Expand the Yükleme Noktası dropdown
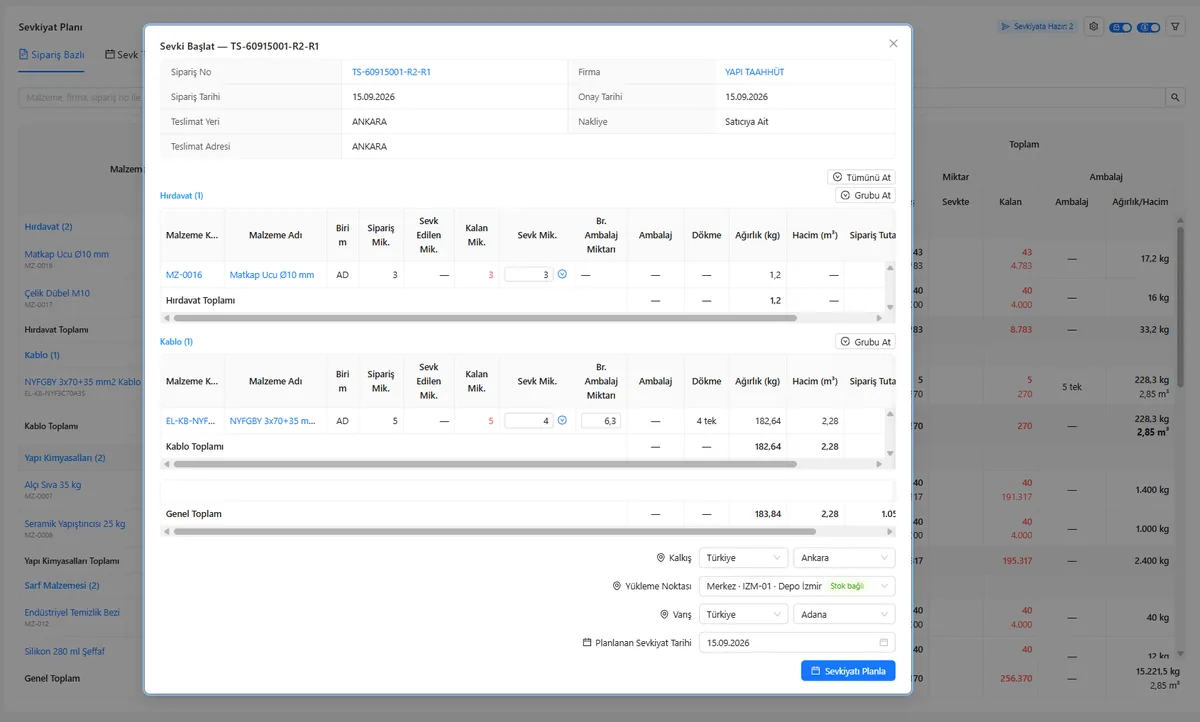 click(797, 586)
